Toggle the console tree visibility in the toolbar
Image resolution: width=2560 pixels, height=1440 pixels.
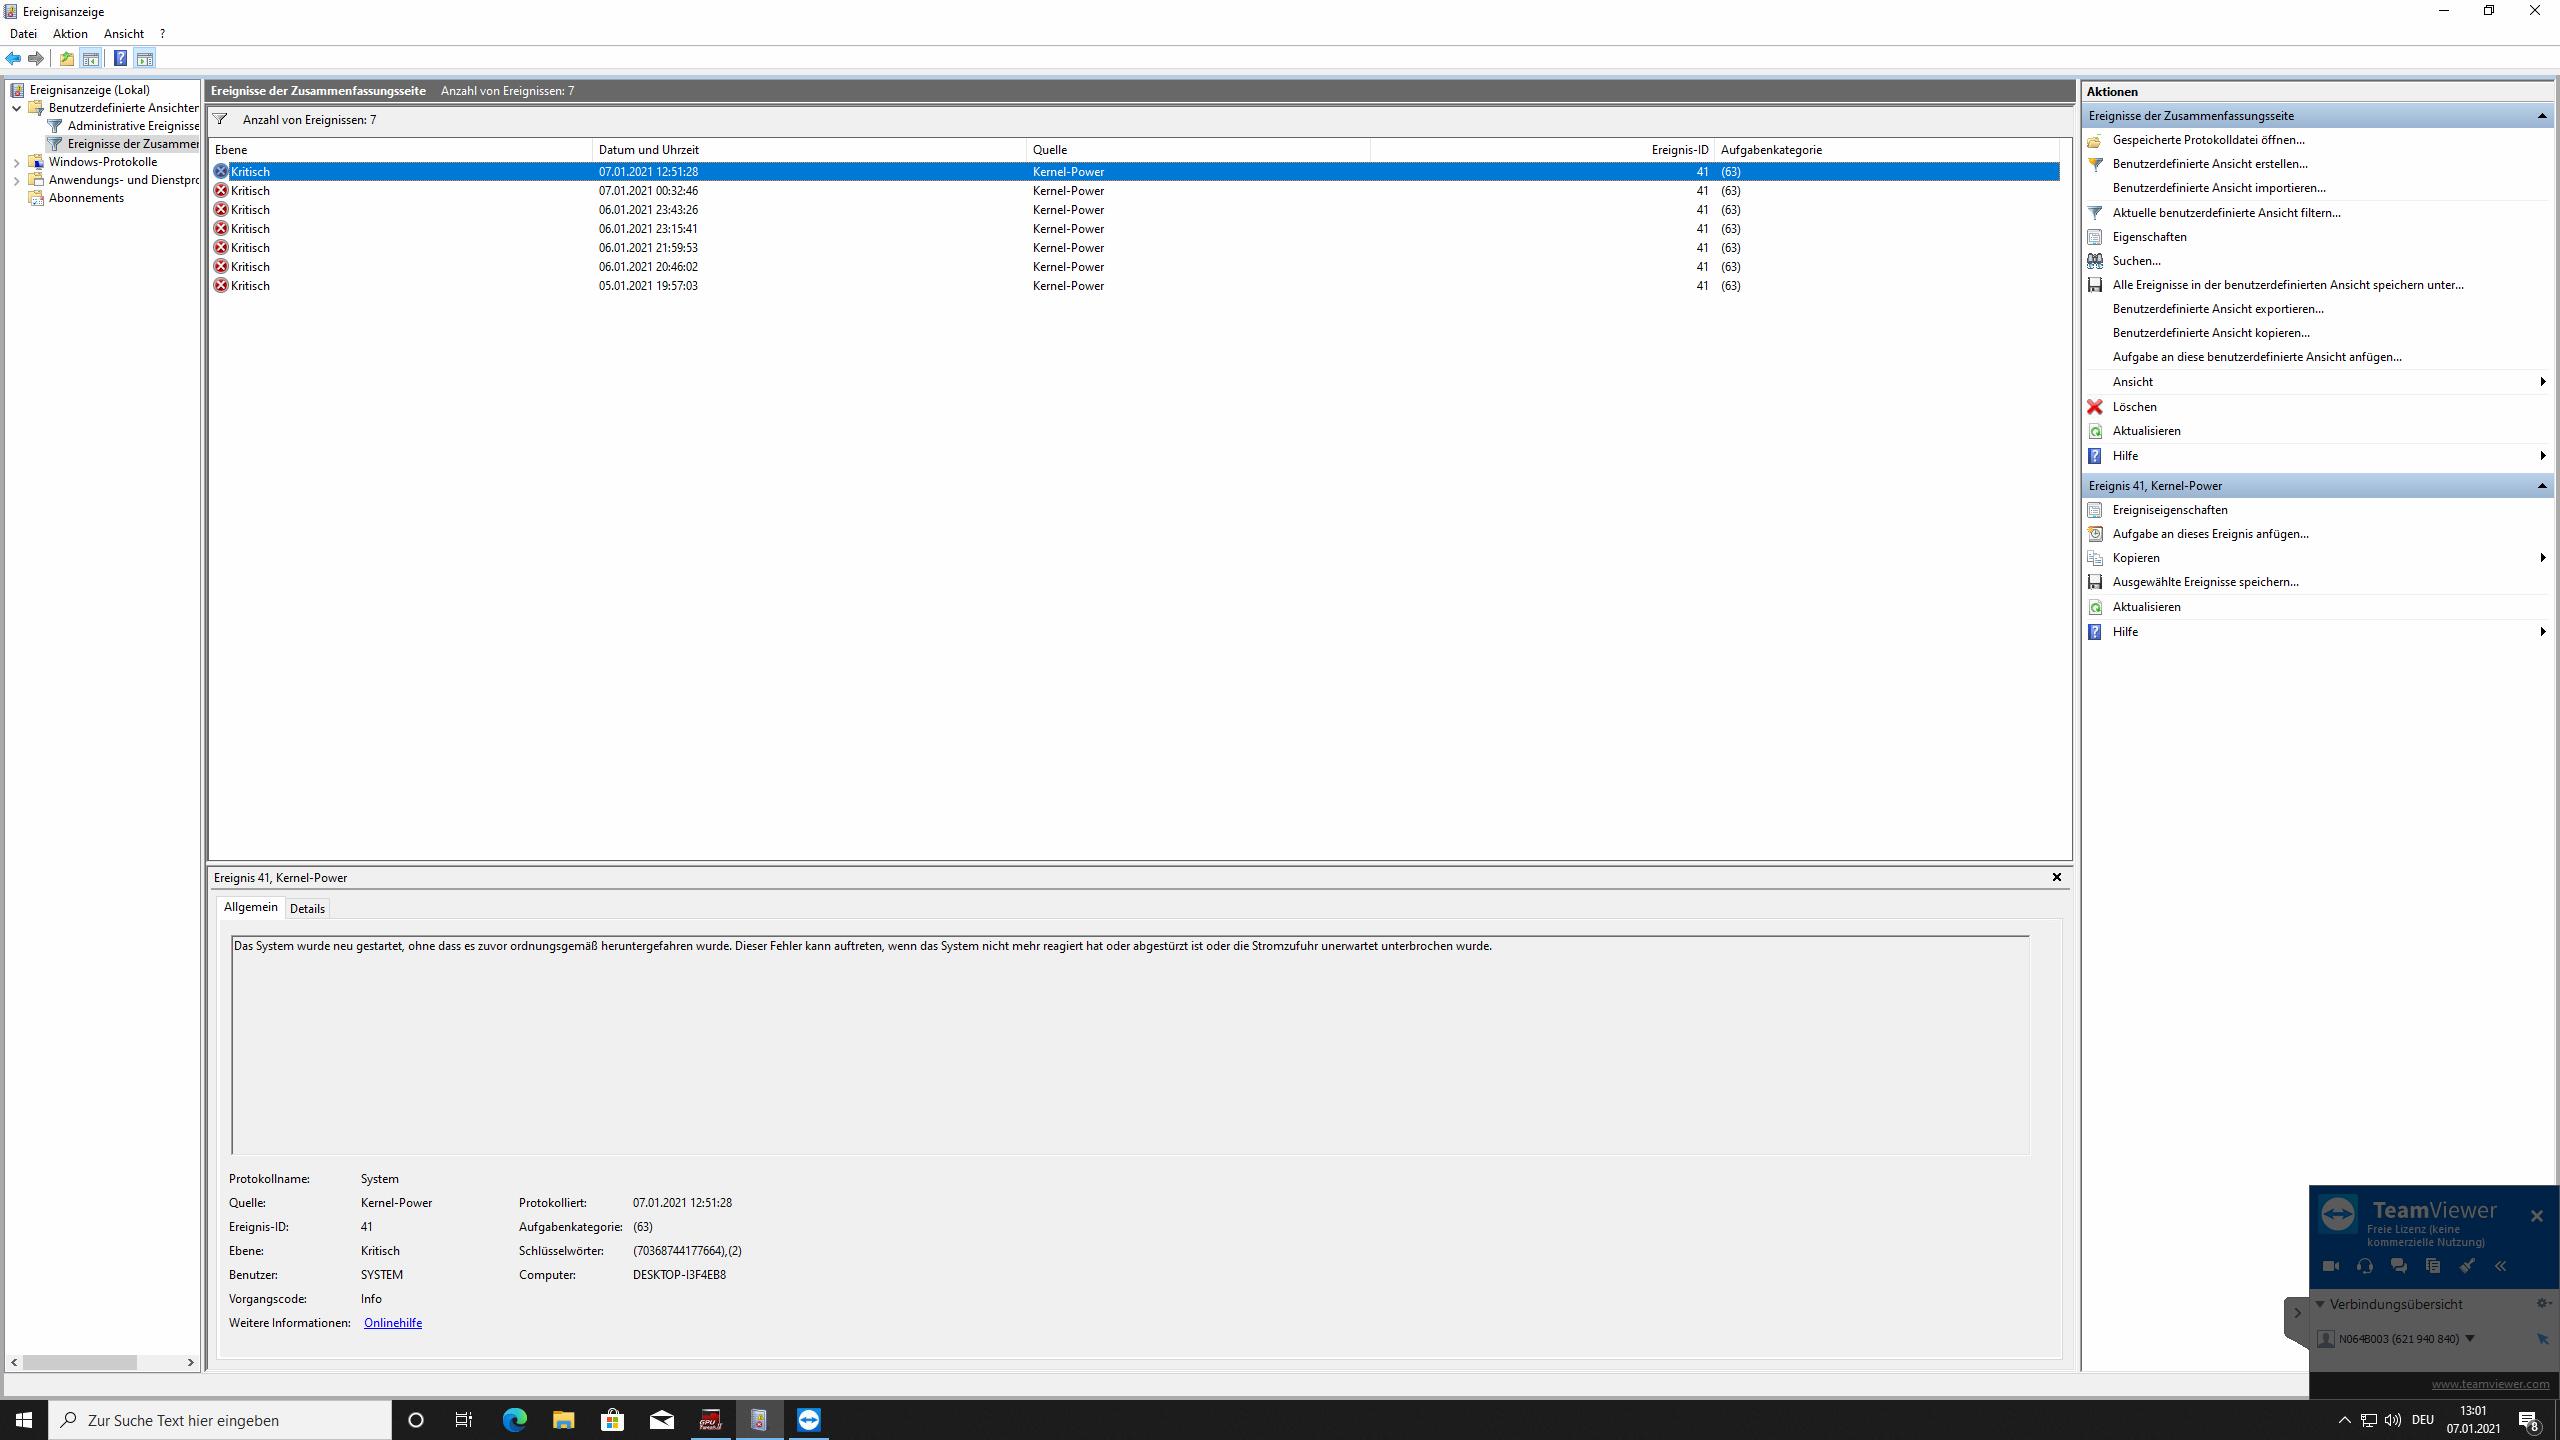click(x=91, y=58)
